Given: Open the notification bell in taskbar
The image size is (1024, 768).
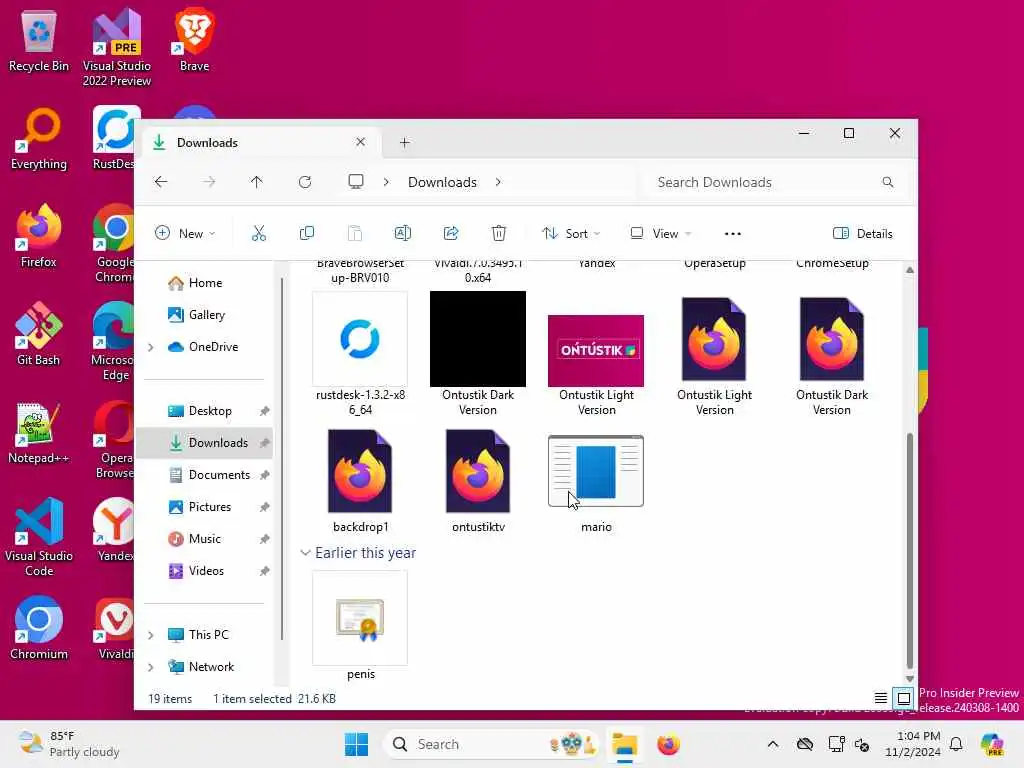Looking at the screenshot, I should pos(956,744).
